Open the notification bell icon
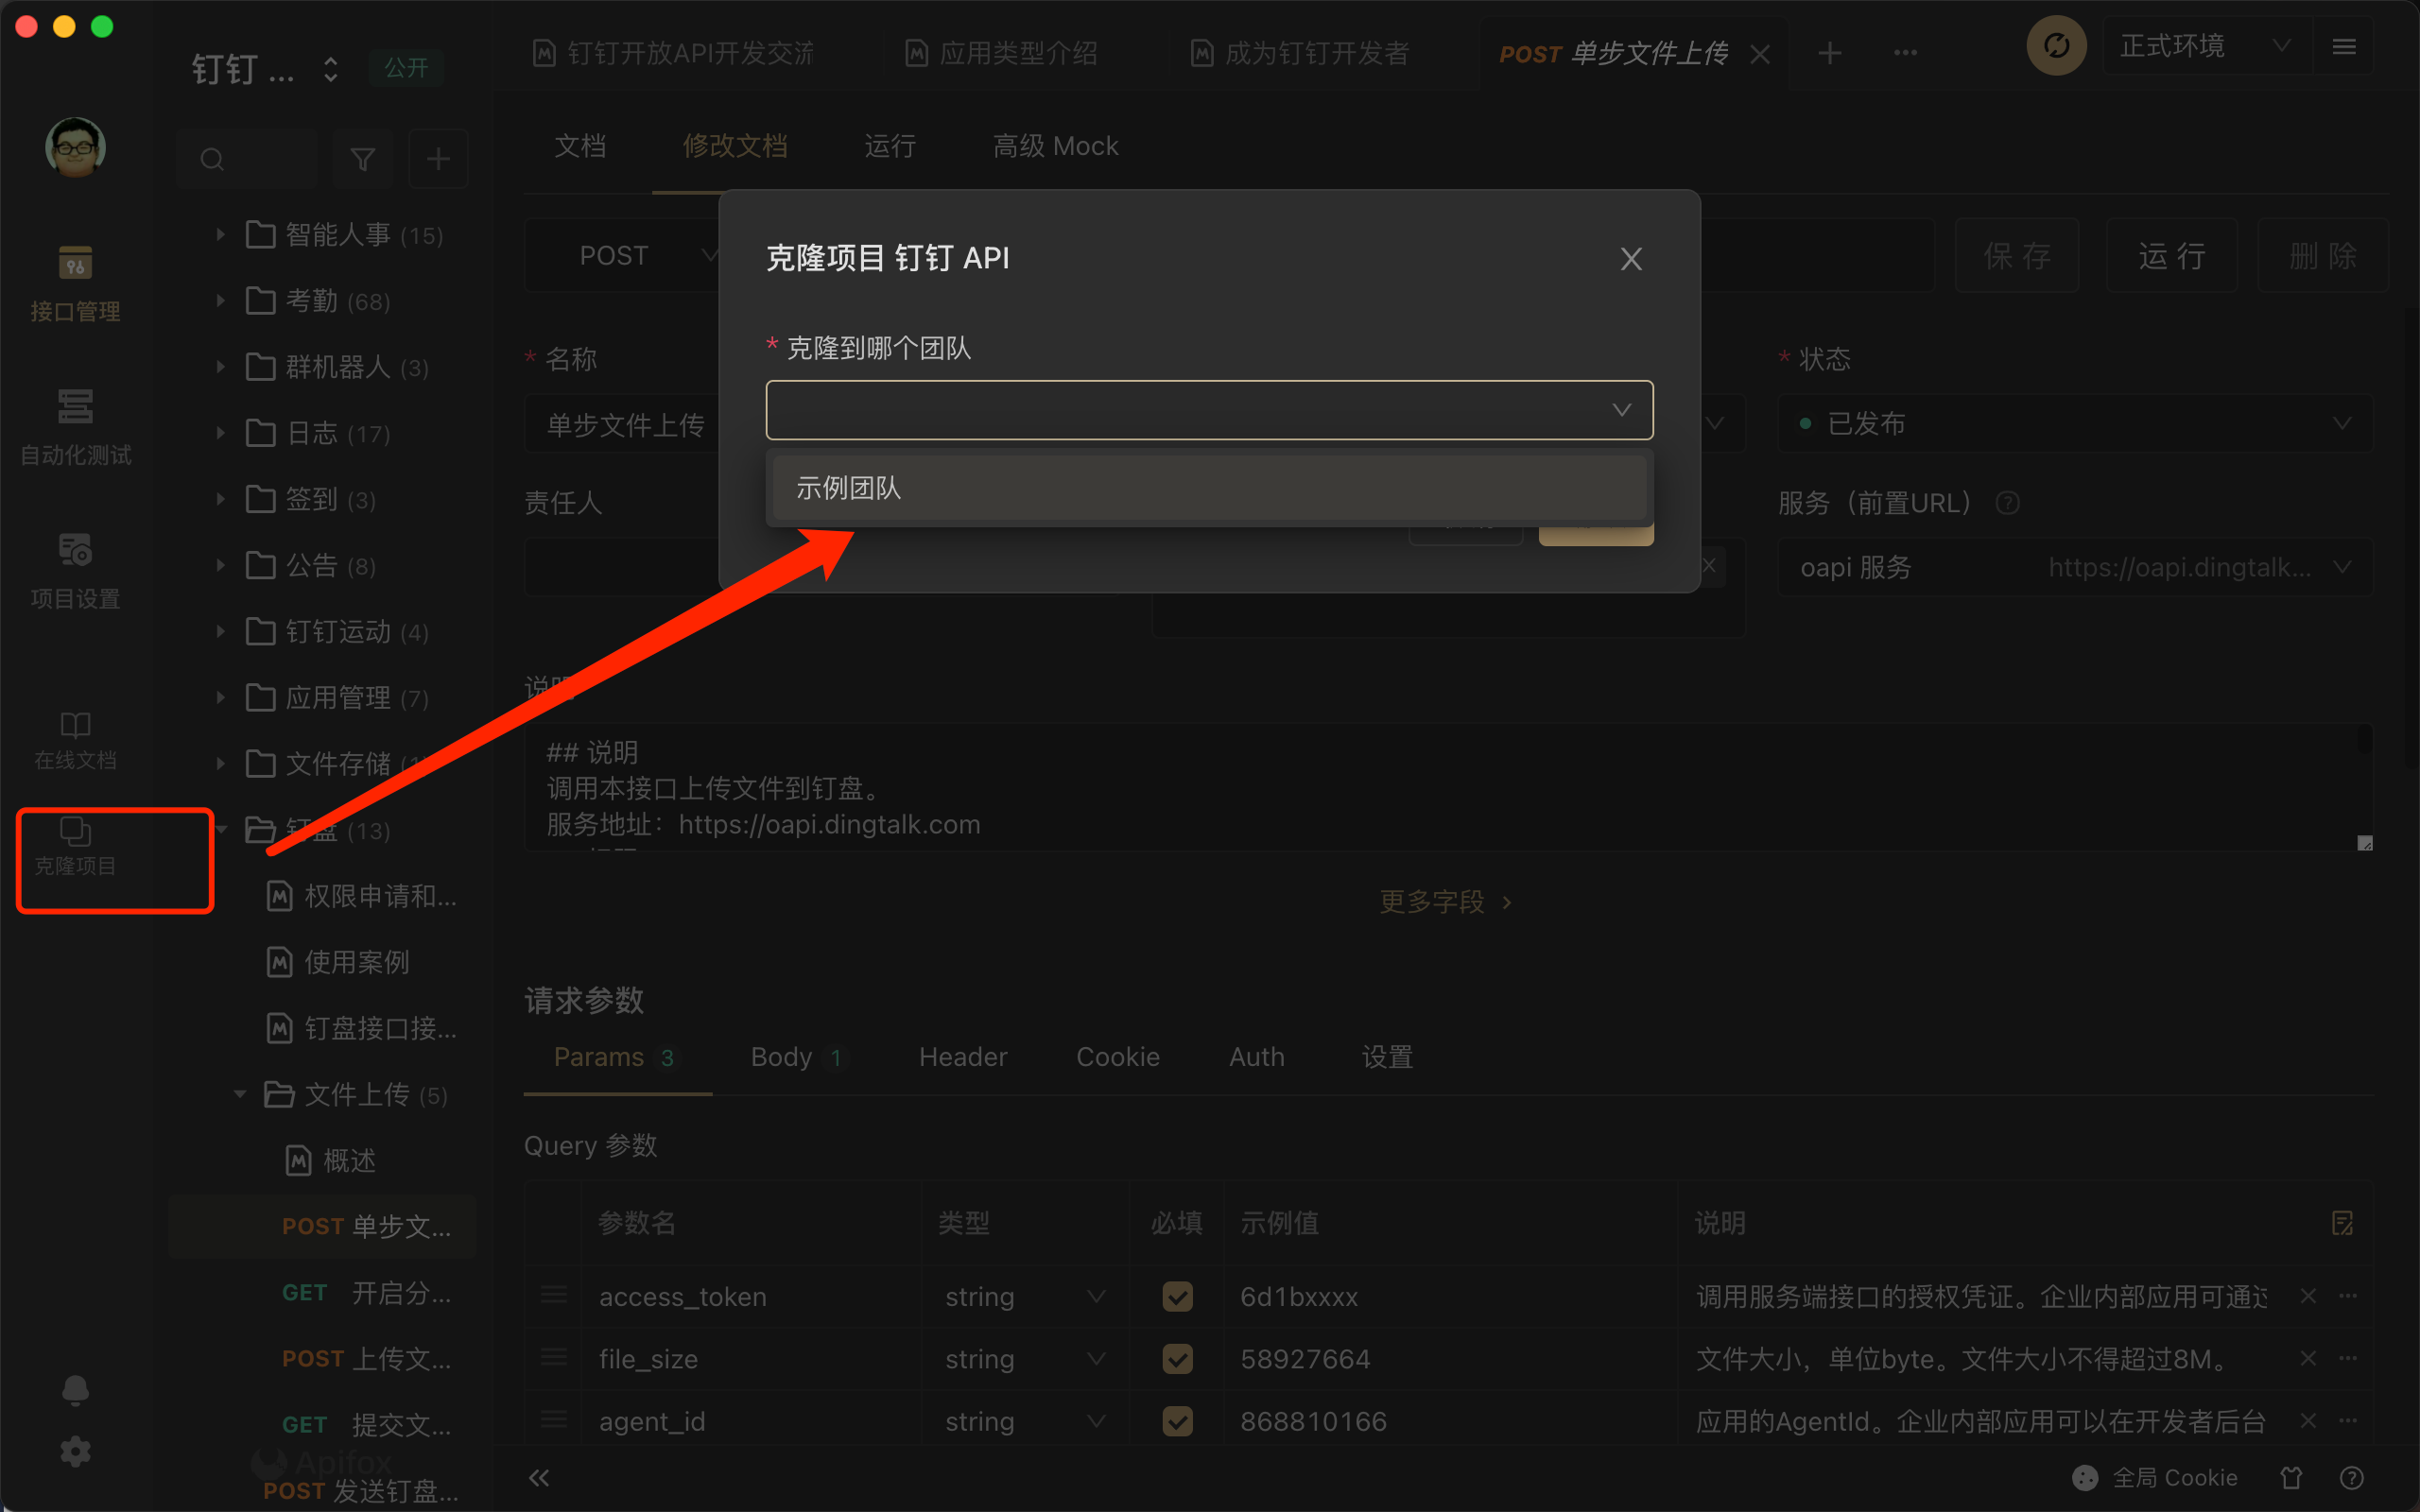This screenshot has height=1512, width=2420. click(75, 1389)
